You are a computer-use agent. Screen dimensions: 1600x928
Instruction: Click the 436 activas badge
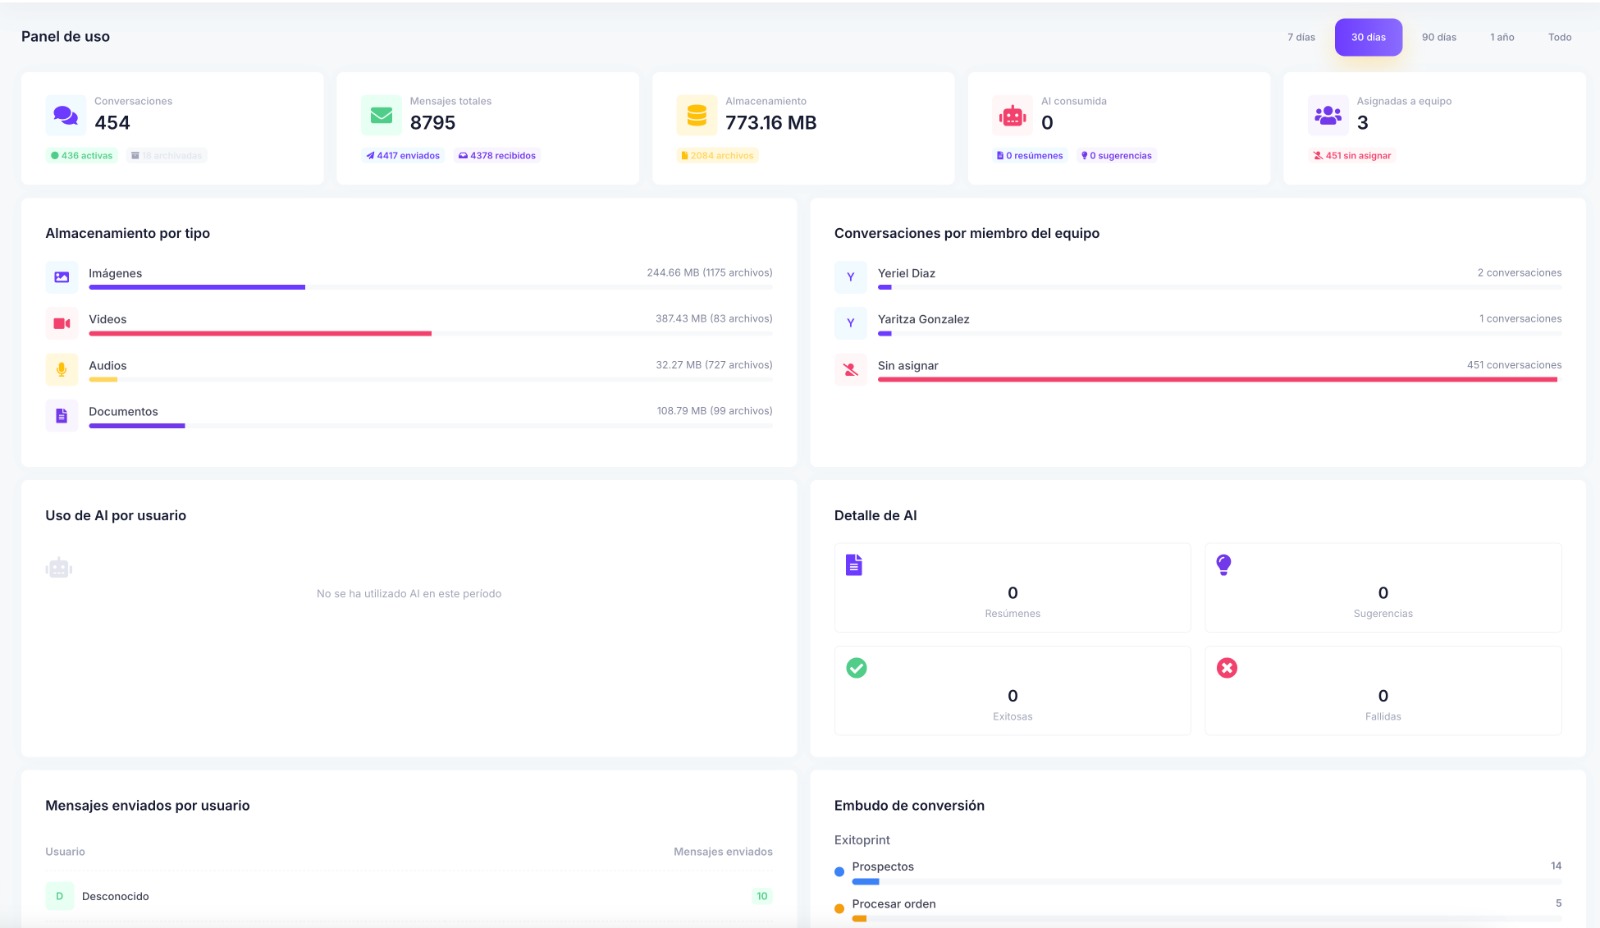82,156
